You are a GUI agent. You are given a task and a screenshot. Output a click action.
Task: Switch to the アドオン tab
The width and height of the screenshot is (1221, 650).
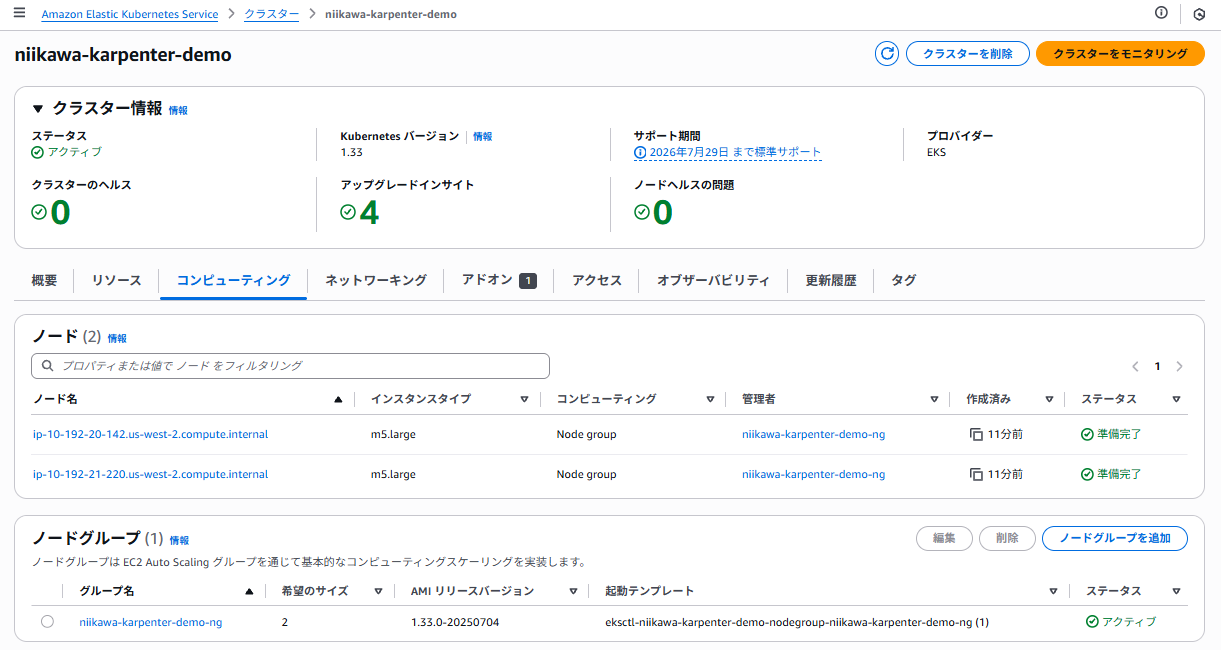click(x=499, y=281)
